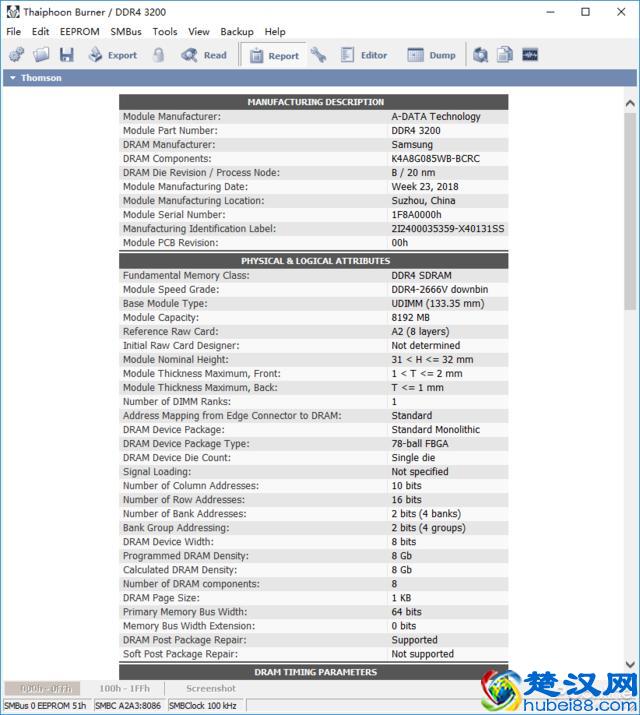Select the Report toolbar button

tap(273, 55)
